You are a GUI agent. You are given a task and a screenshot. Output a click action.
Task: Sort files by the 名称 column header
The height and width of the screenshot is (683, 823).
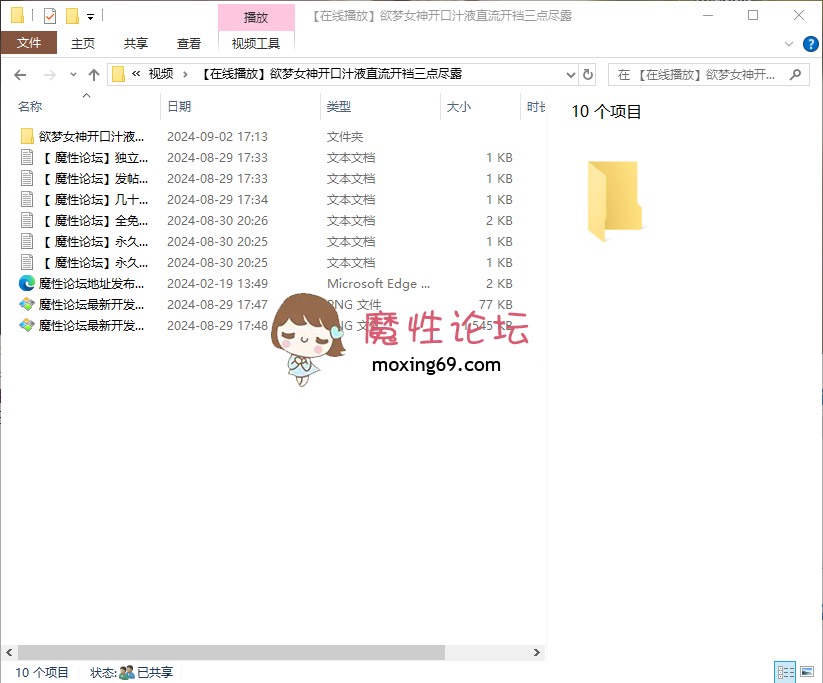click(x=30, y=107)
